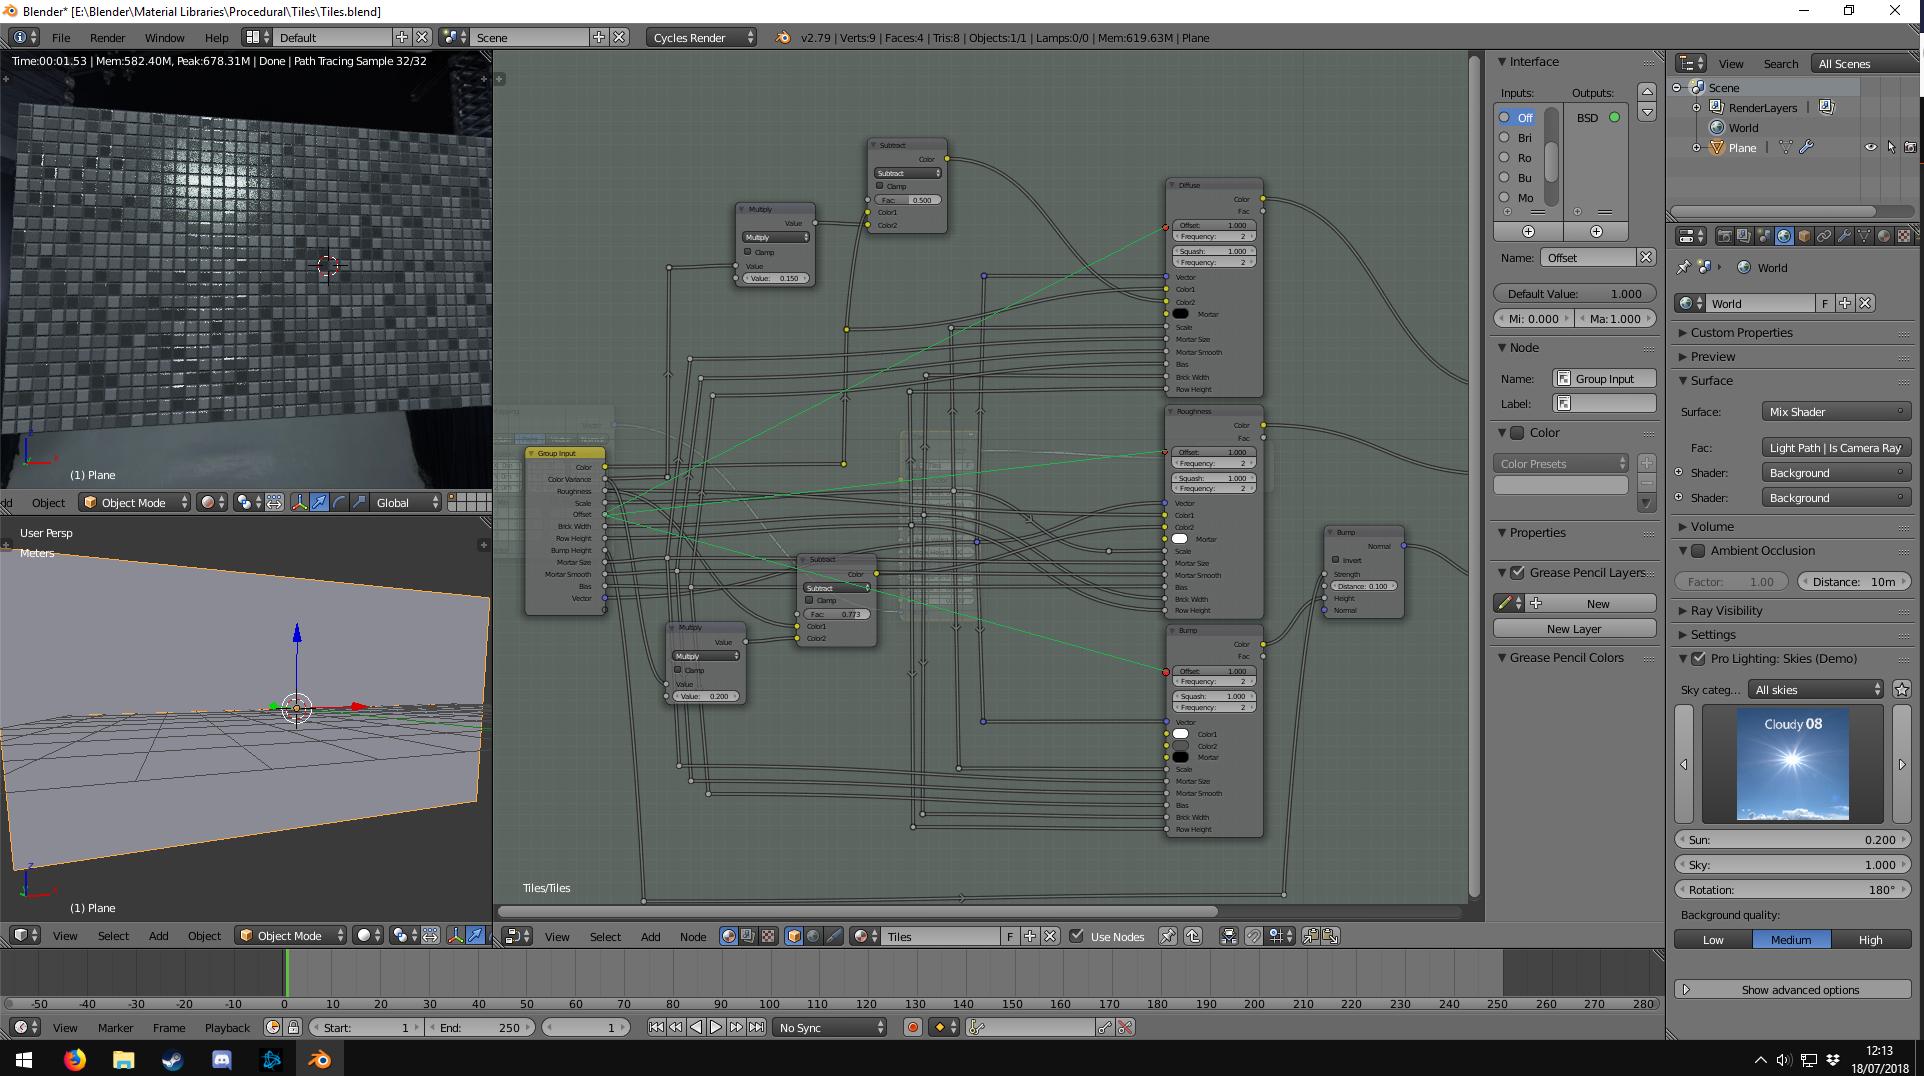Screen dimensions: 1924x1076
Task: Add new input socket in Interface panel
Action: pos(1528,231)
